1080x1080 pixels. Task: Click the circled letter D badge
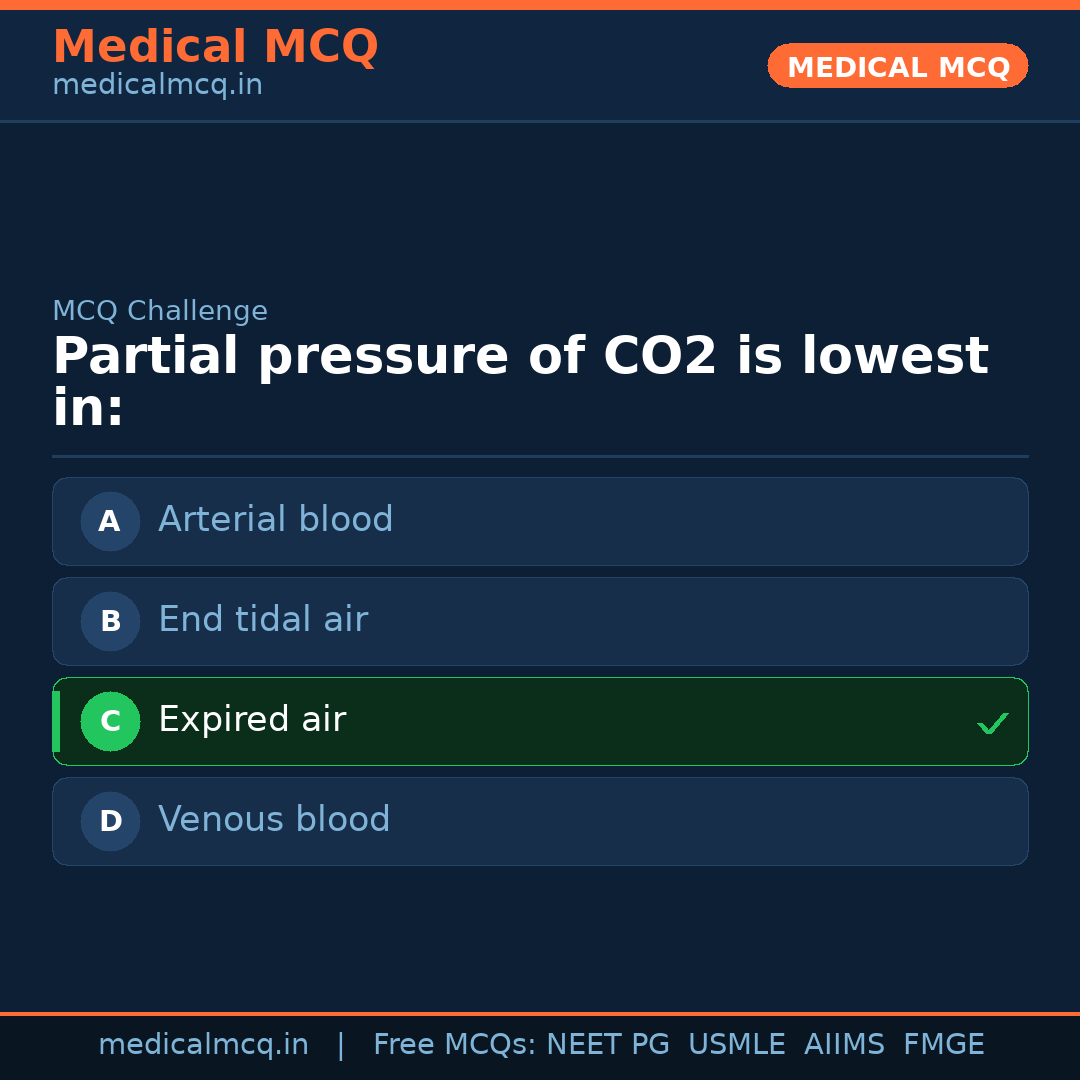tap(110, 821)
